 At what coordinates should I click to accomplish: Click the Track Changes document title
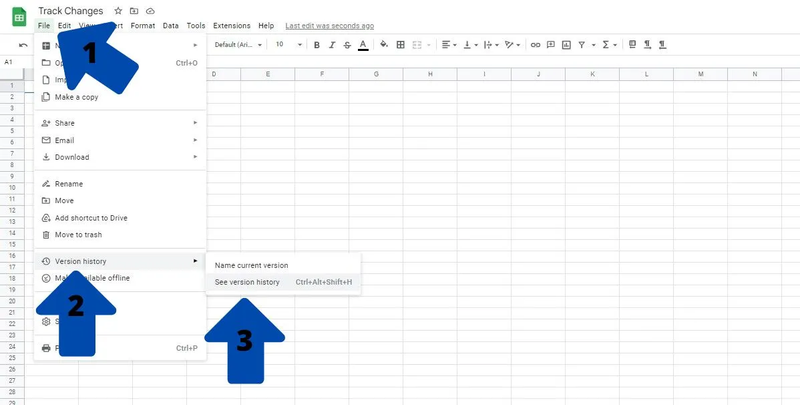coord(70,11)
